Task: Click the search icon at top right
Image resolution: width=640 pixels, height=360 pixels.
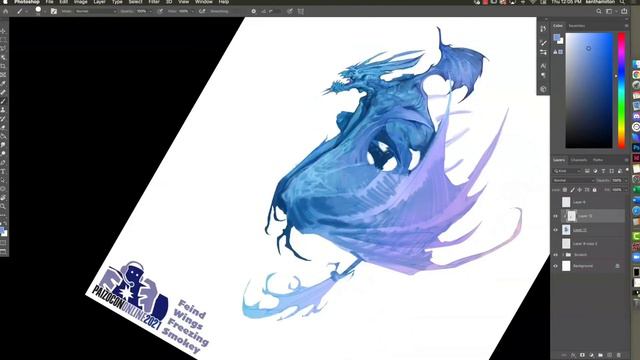Action: click(599, 11)
